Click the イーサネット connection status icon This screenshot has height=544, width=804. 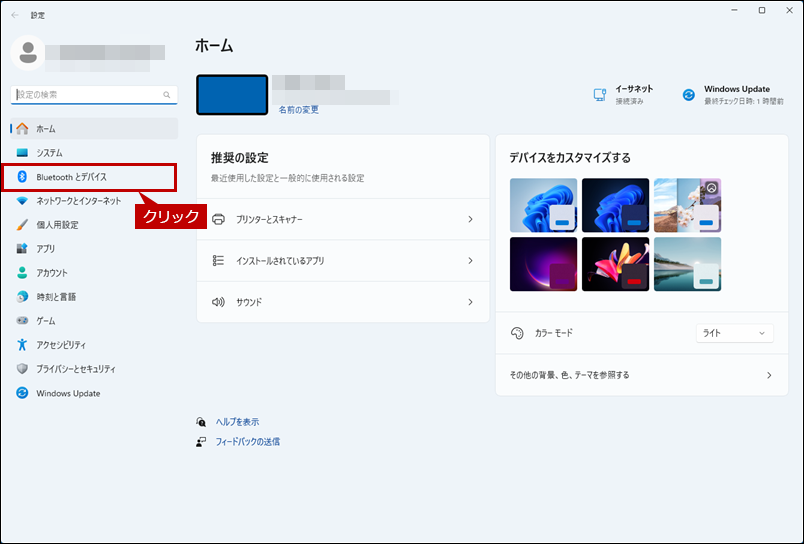coord(599,95)
